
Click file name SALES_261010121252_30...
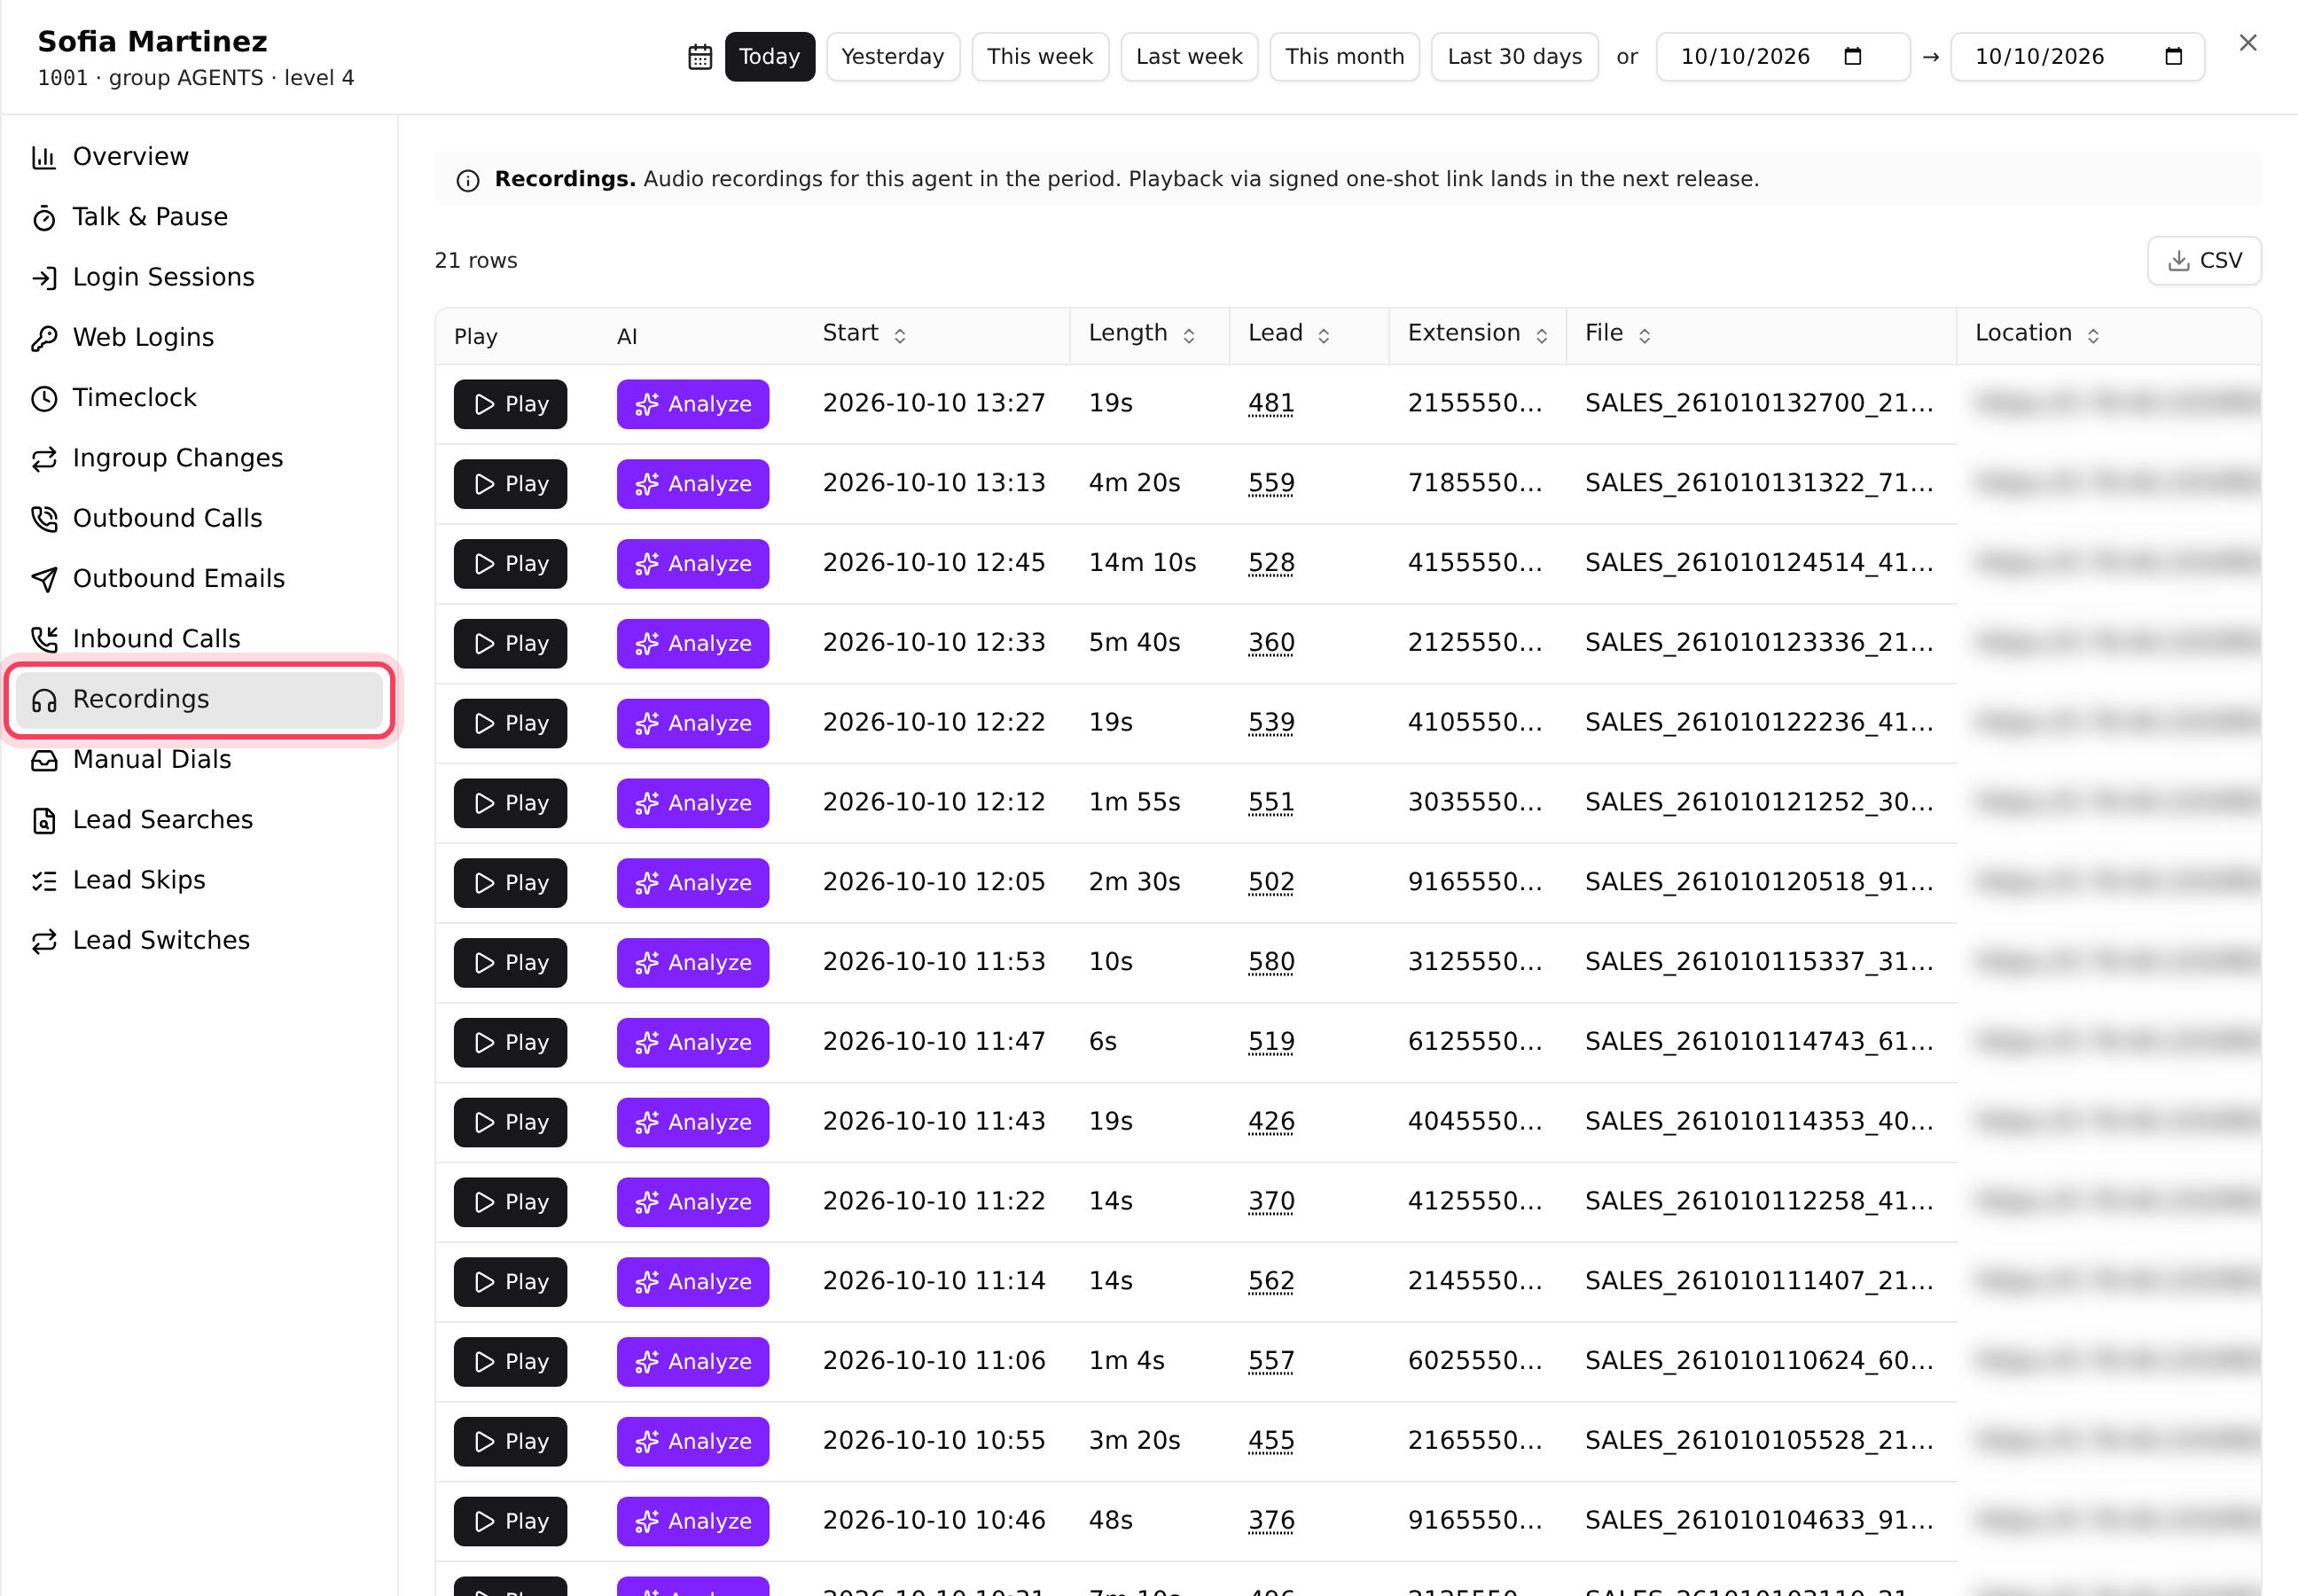[1759, 802]
